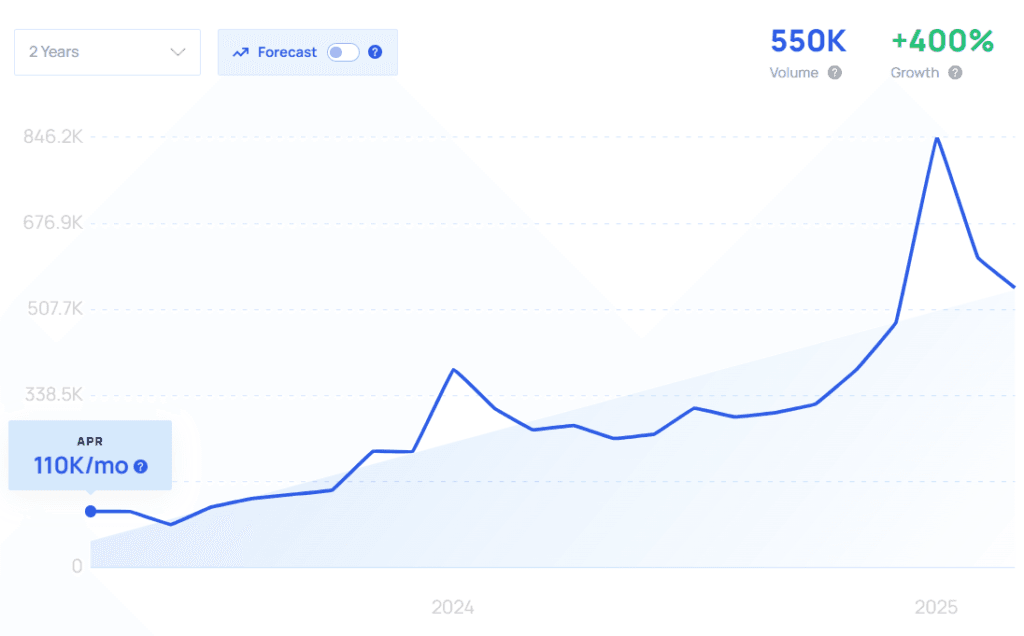Click the 550K volume figure
Screen dimensions: 1024x636
click(808, 42)
